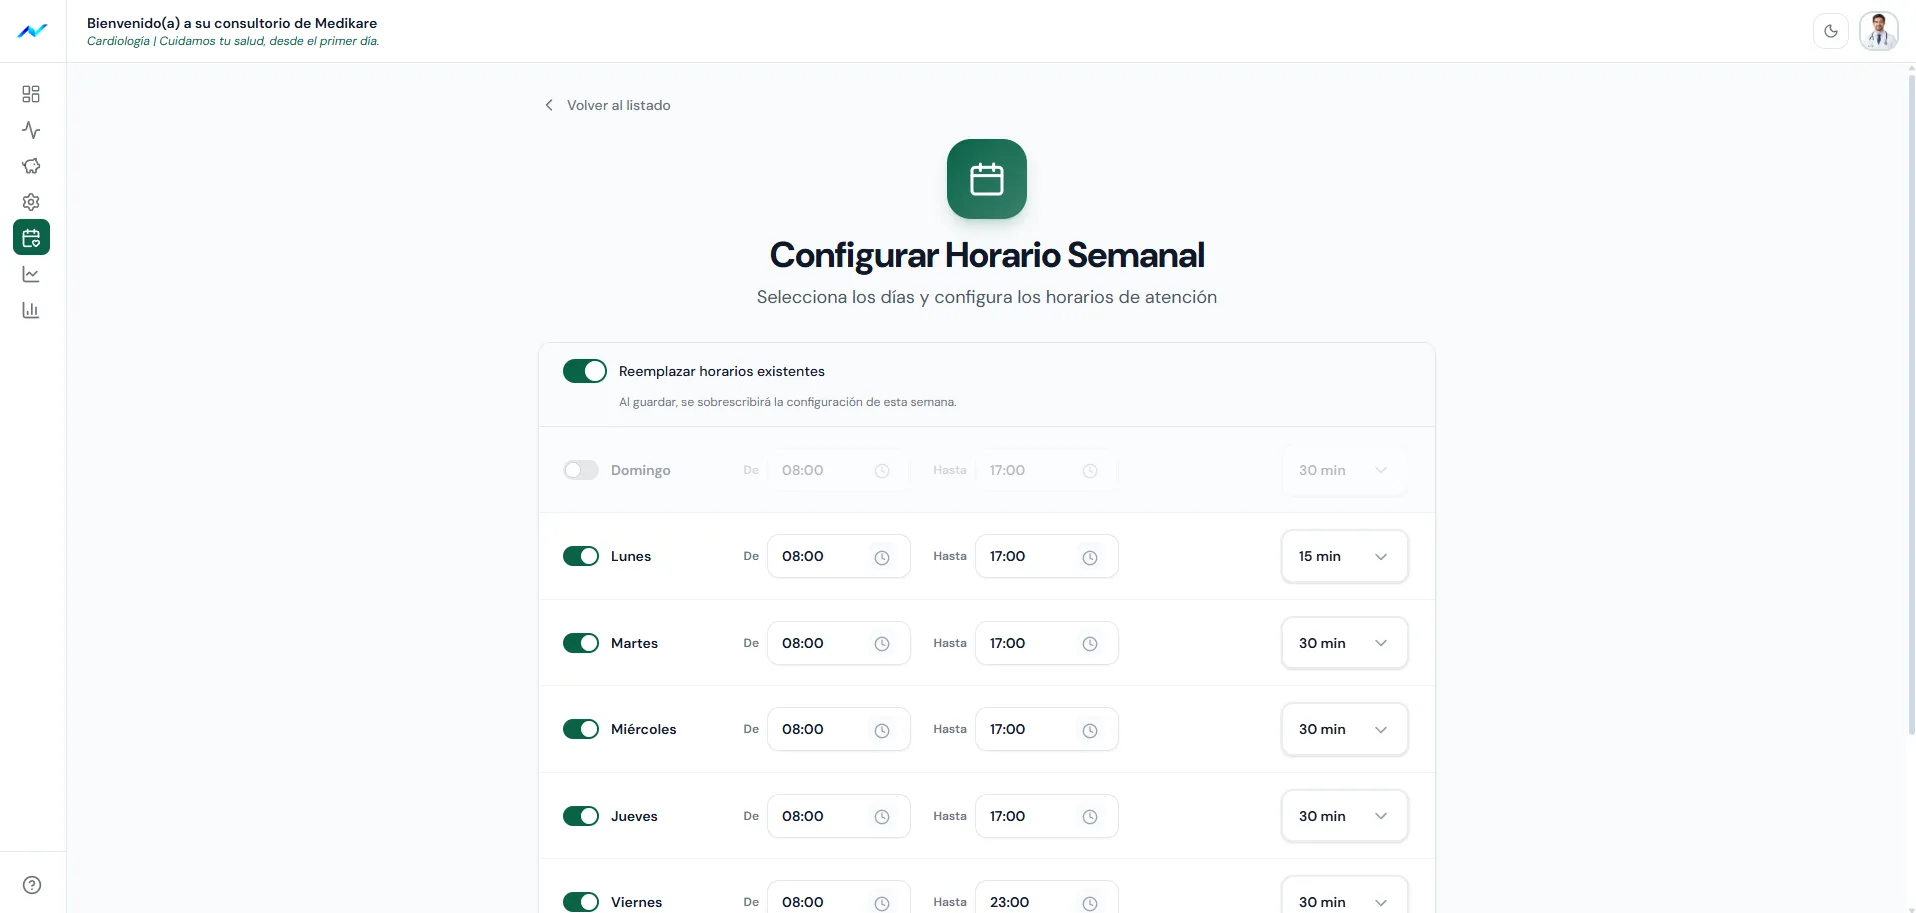Disable the Jueves toggle
The width and height of the screenshot is (1916, 913).
pos(581,816)
